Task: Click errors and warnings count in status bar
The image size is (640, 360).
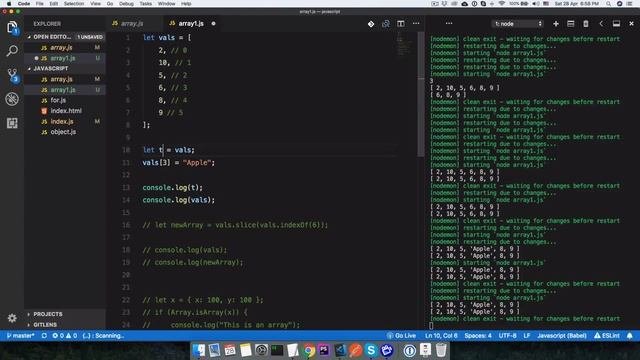Action: point(64,336)
